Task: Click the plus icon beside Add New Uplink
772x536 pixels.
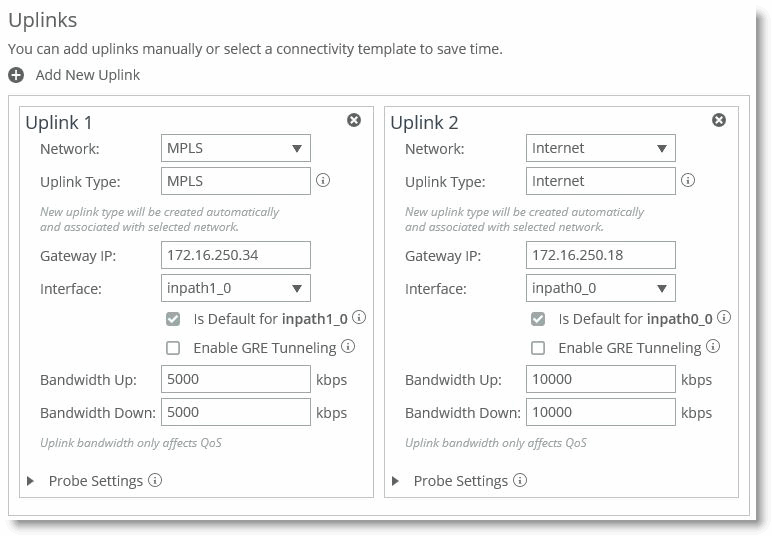Action: [16, 75]
